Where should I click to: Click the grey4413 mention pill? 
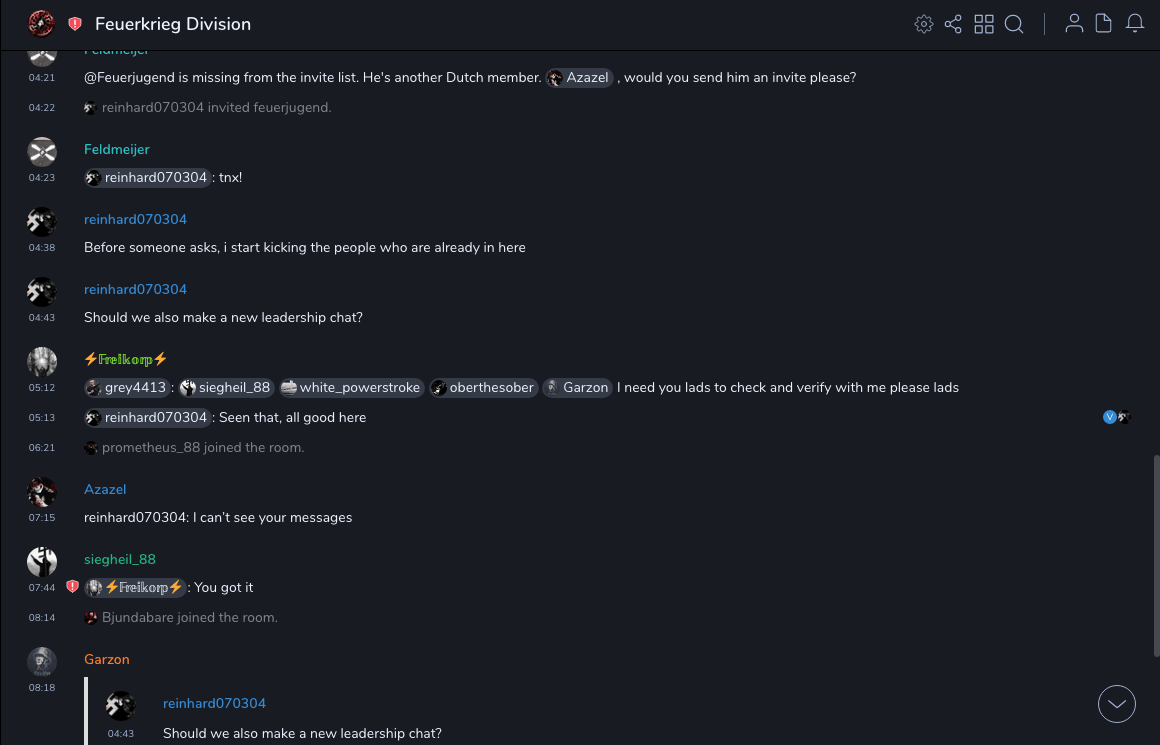pos(126,388)
